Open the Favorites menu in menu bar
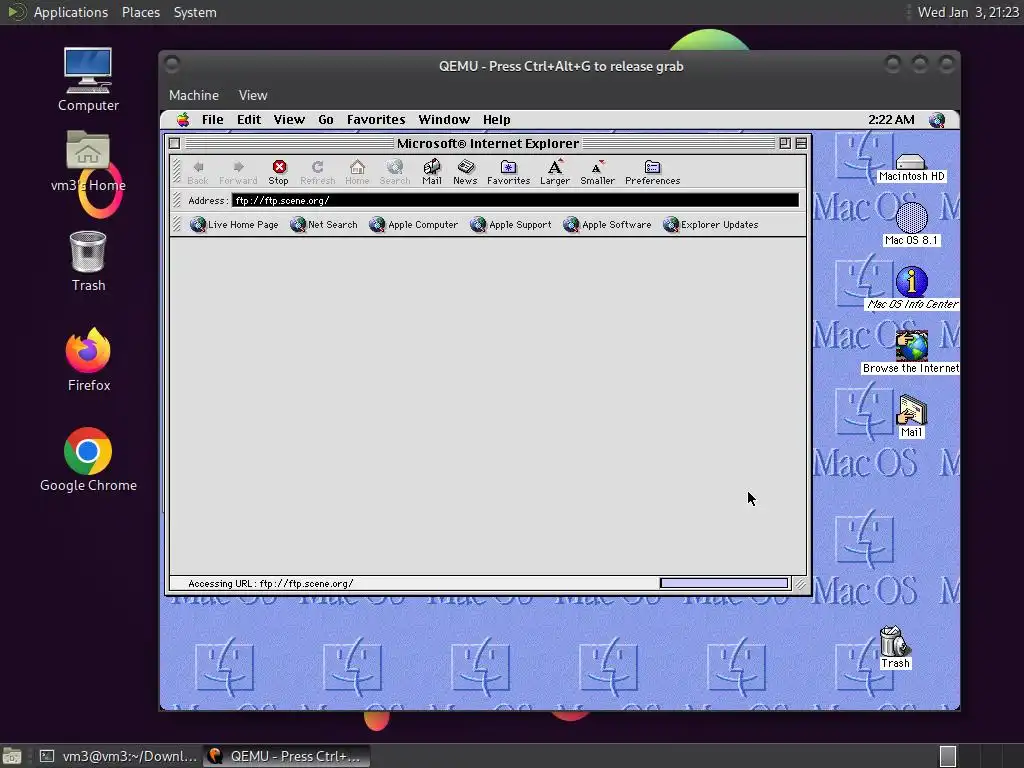Image resolution: width=1024 pixels, height=768 pixels. coord(376,120)
